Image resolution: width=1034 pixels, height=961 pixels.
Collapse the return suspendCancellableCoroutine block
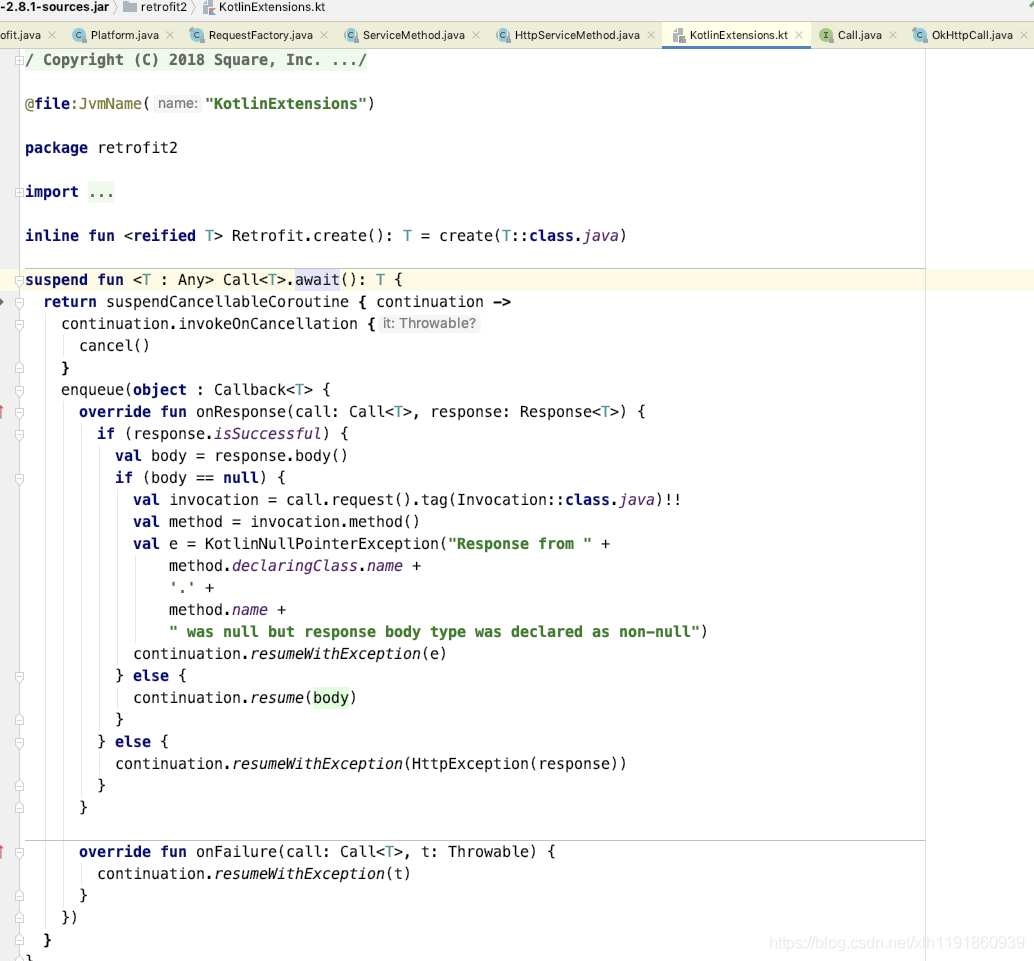19,302
